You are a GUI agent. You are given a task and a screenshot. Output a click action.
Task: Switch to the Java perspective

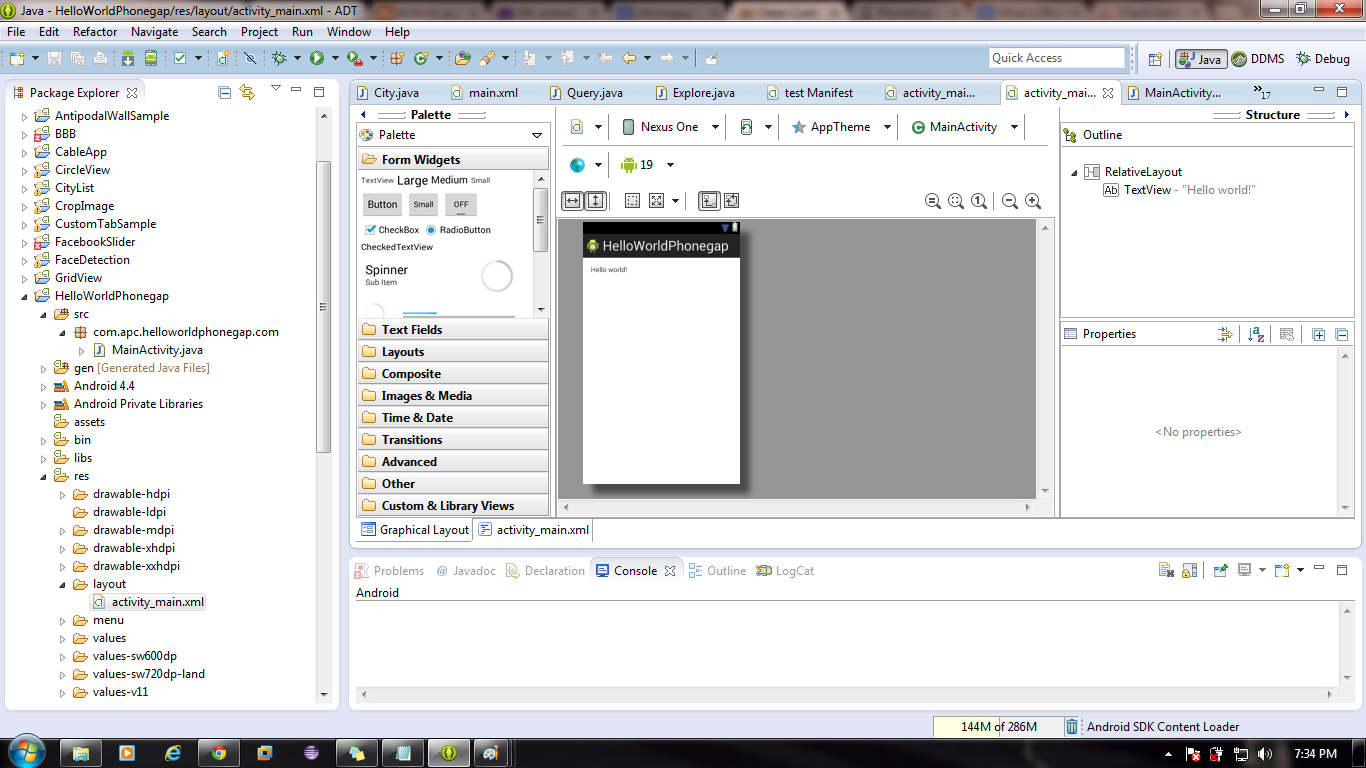pos(1200,59)
